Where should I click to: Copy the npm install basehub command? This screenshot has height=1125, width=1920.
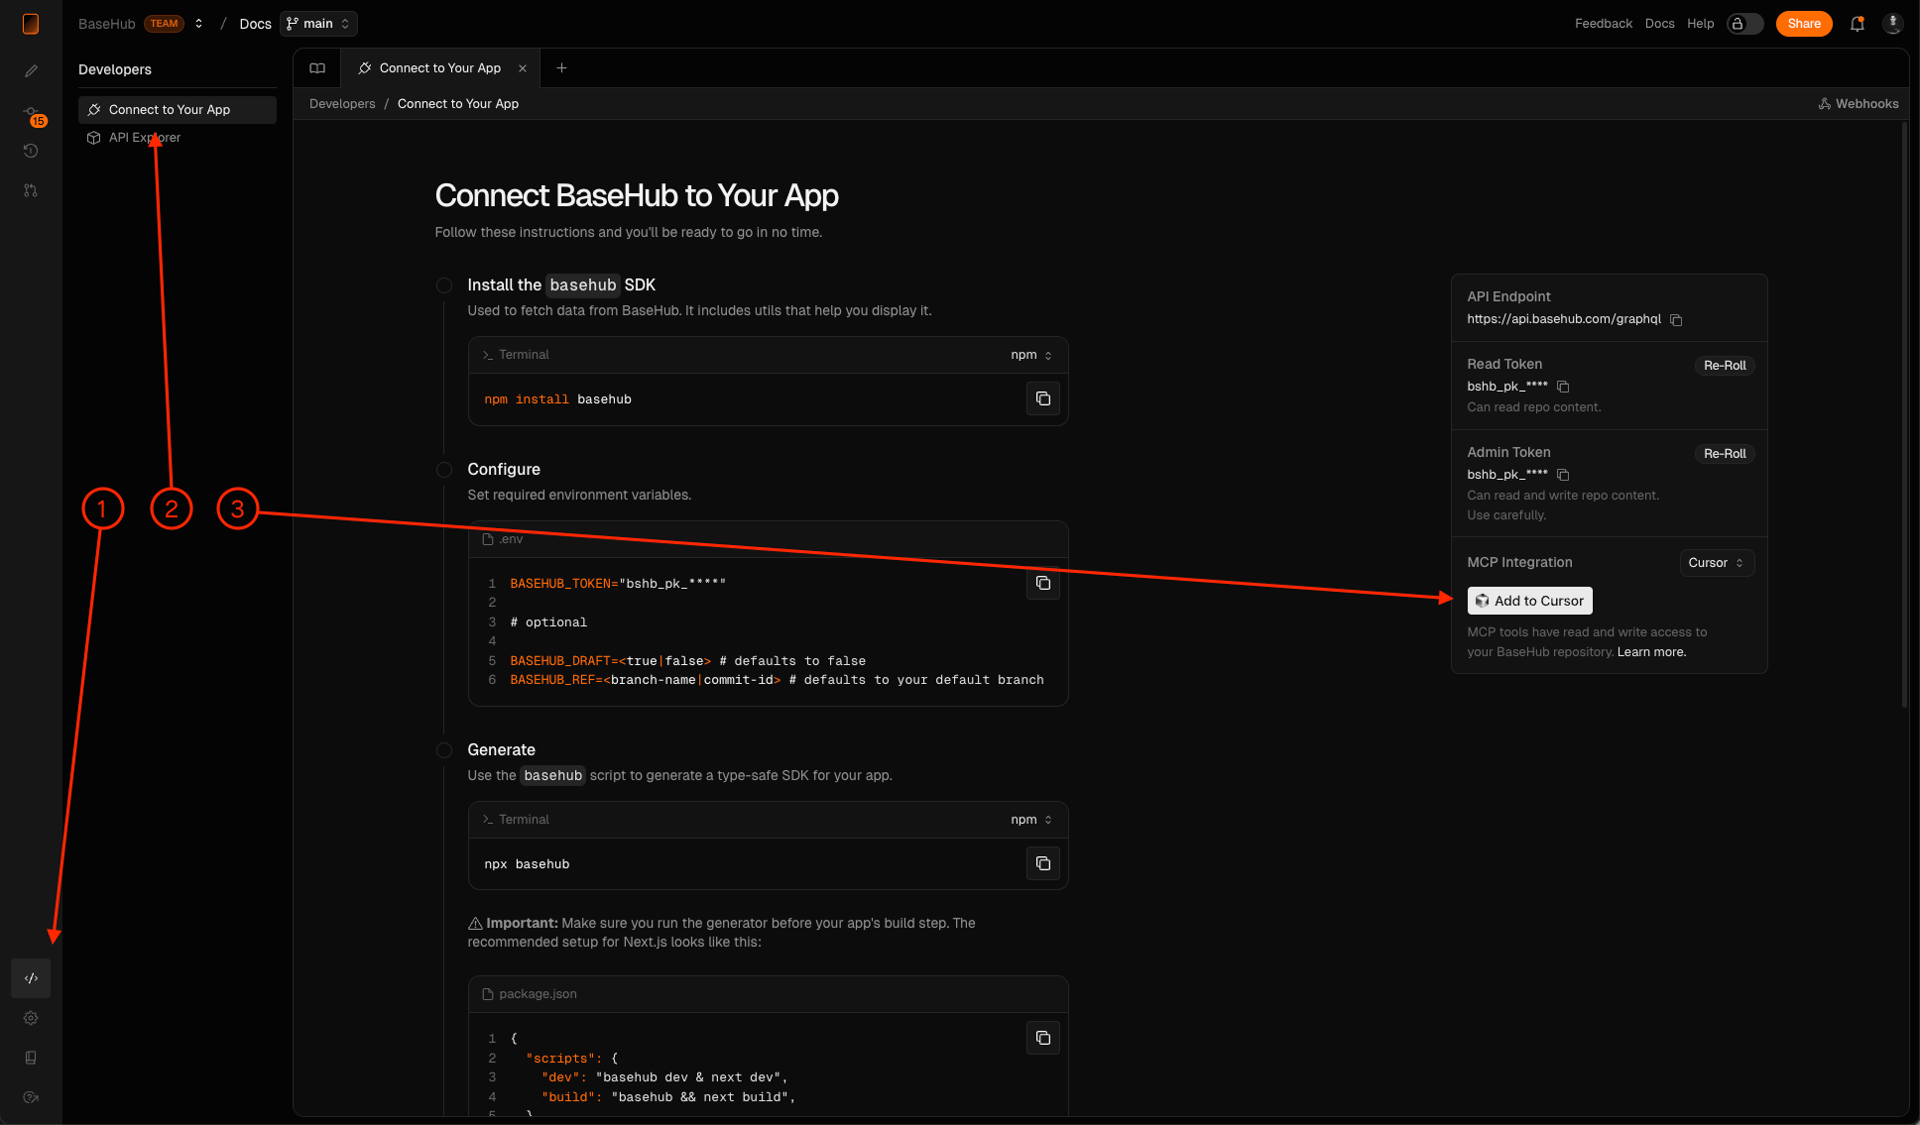pyautogui.click(x=1042, y=398)
